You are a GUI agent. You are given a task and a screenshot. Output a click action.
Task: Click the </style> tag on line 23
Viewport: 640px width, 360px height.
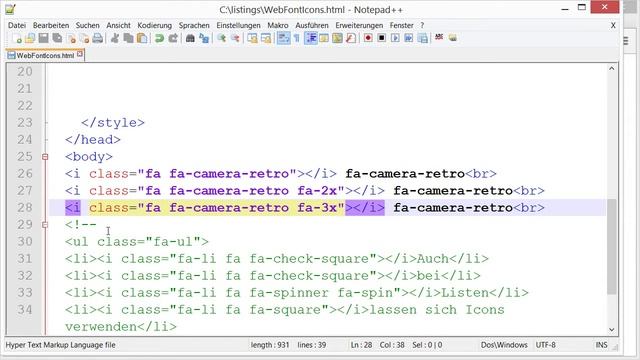[113, 123]
